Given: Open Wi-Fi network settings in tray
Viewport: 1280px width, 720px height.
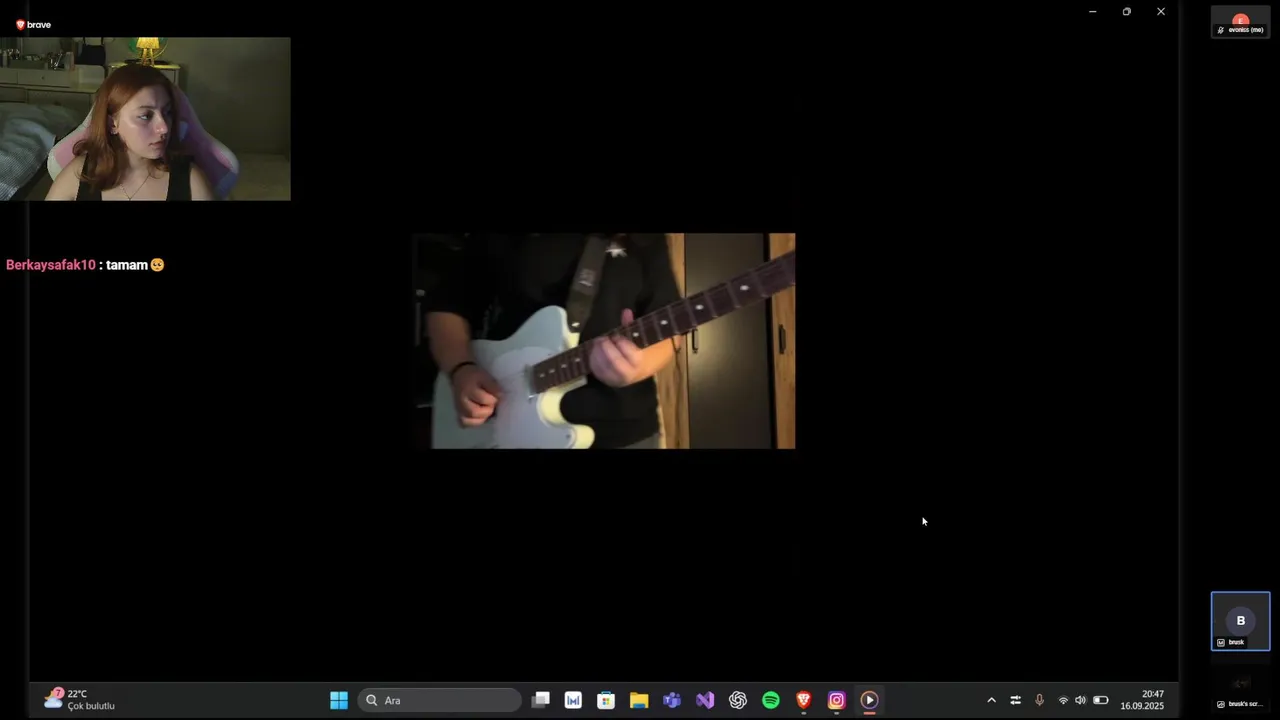Looking at the screenshot, I should [1063, 700].
